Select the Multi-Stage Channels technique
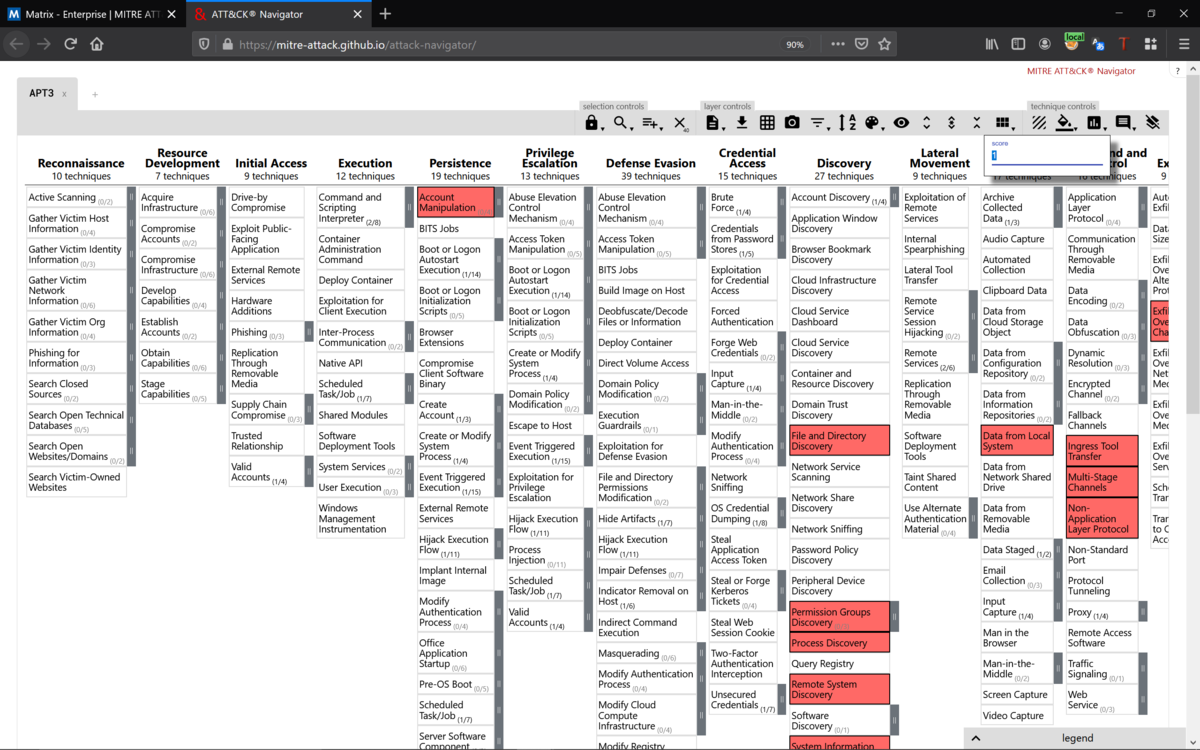The height and width of the screenshot is (750, 1200). 1102,482
